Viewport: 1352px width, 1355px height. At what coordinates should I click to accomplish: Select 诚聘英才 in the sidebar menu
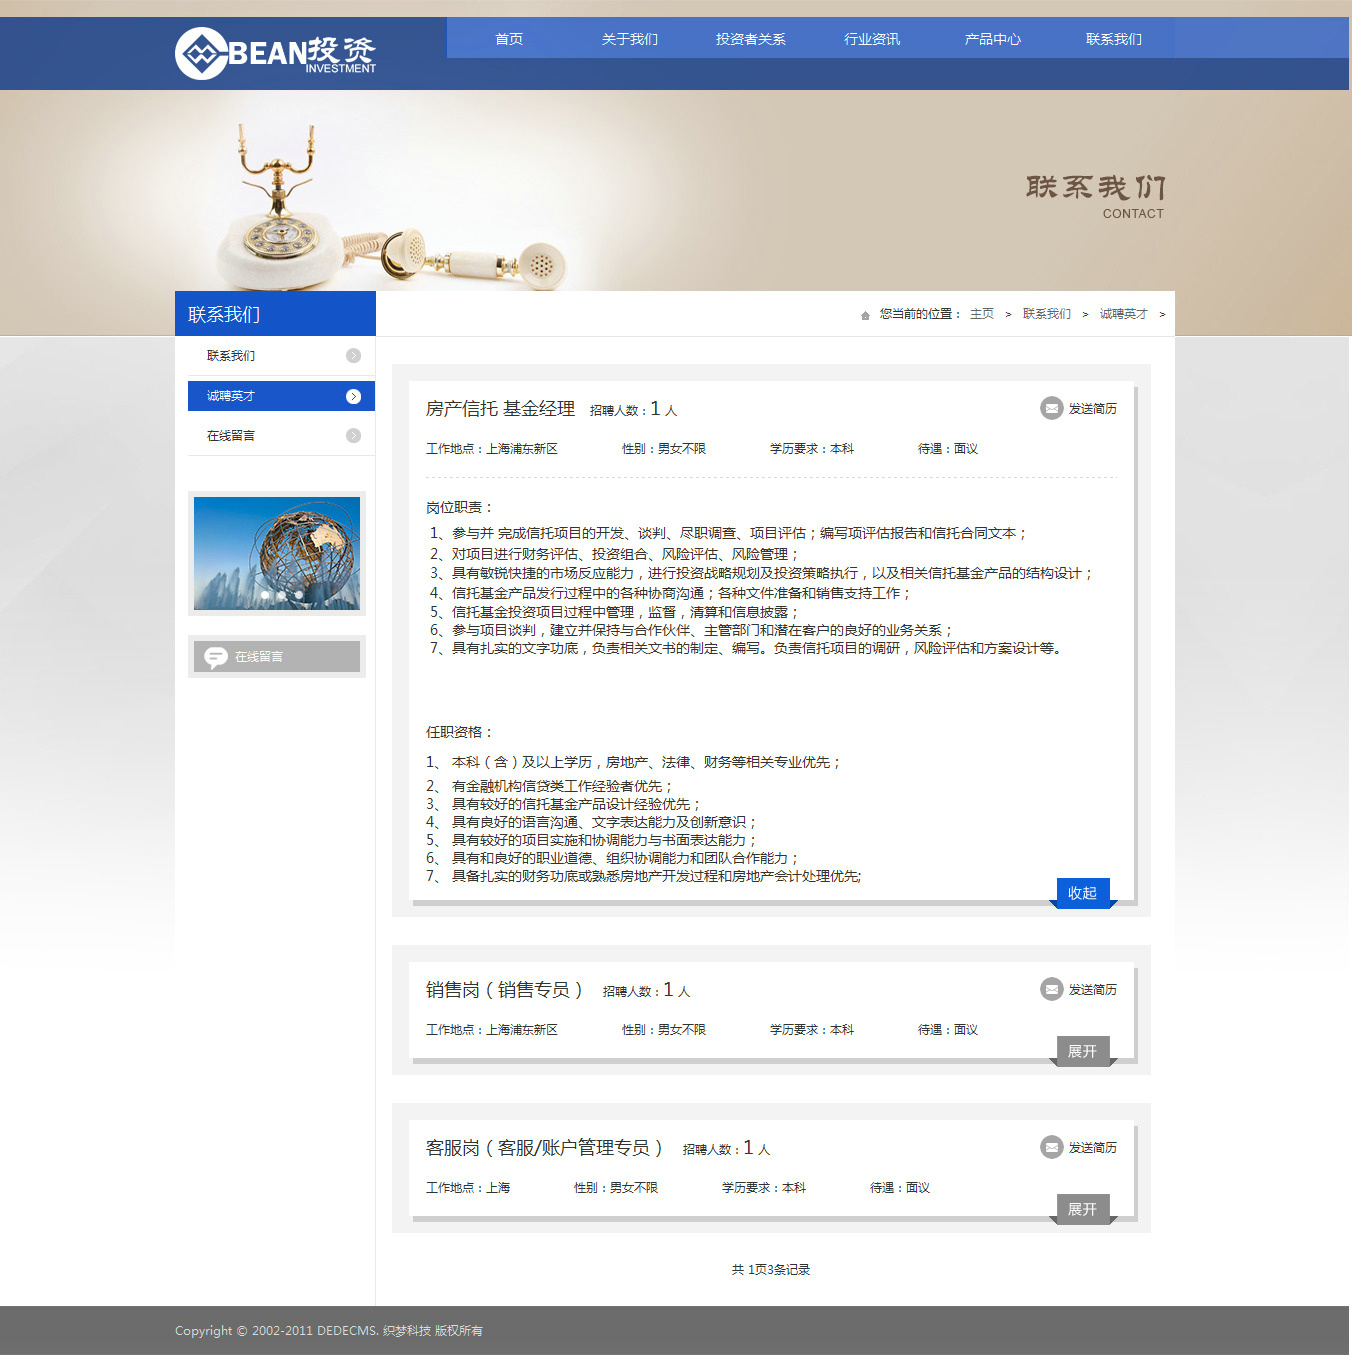click(x=231, y=396)
